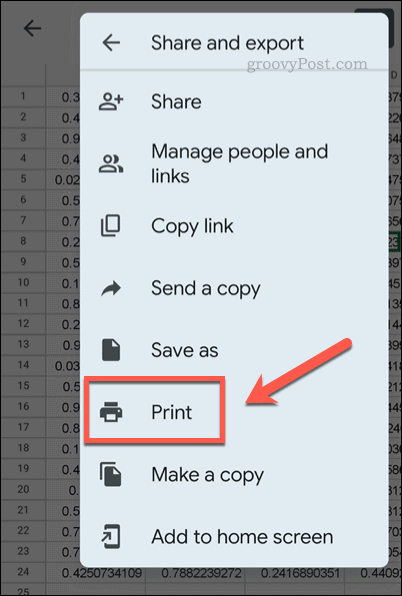Viewport: 402px width, 596px height.
Task: Open the Share option
Action: tap(234, 102)
